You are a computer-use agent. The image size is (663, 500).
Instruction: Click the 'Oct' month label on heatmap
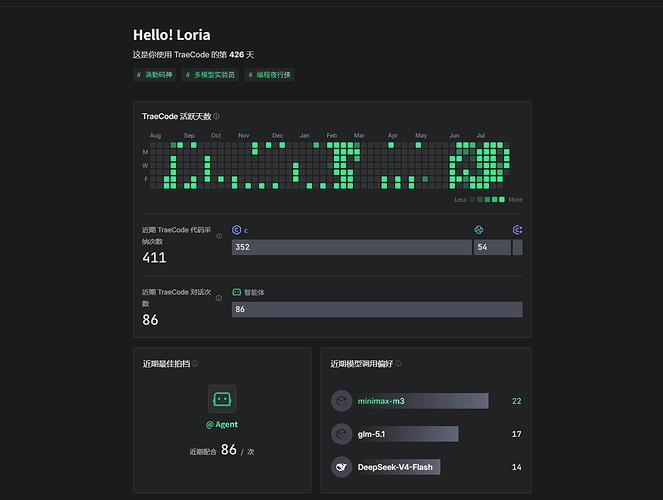(x=216, y=135)
